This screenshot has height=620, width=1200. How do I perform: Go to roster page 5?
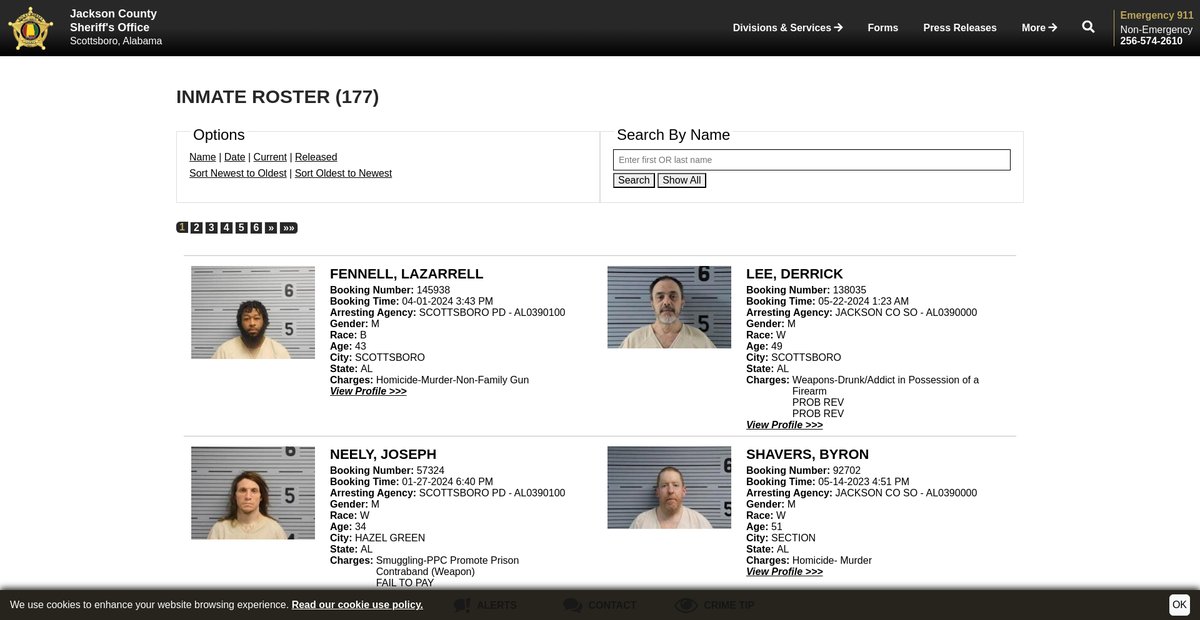(241, 228)
